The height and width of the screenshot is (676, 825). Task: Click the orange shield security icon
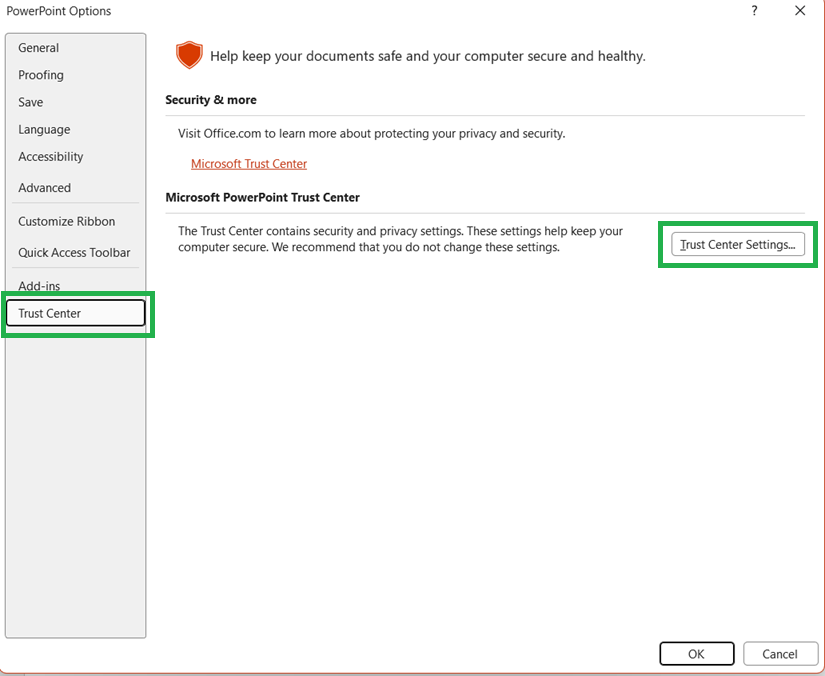[x=189, y=55]
